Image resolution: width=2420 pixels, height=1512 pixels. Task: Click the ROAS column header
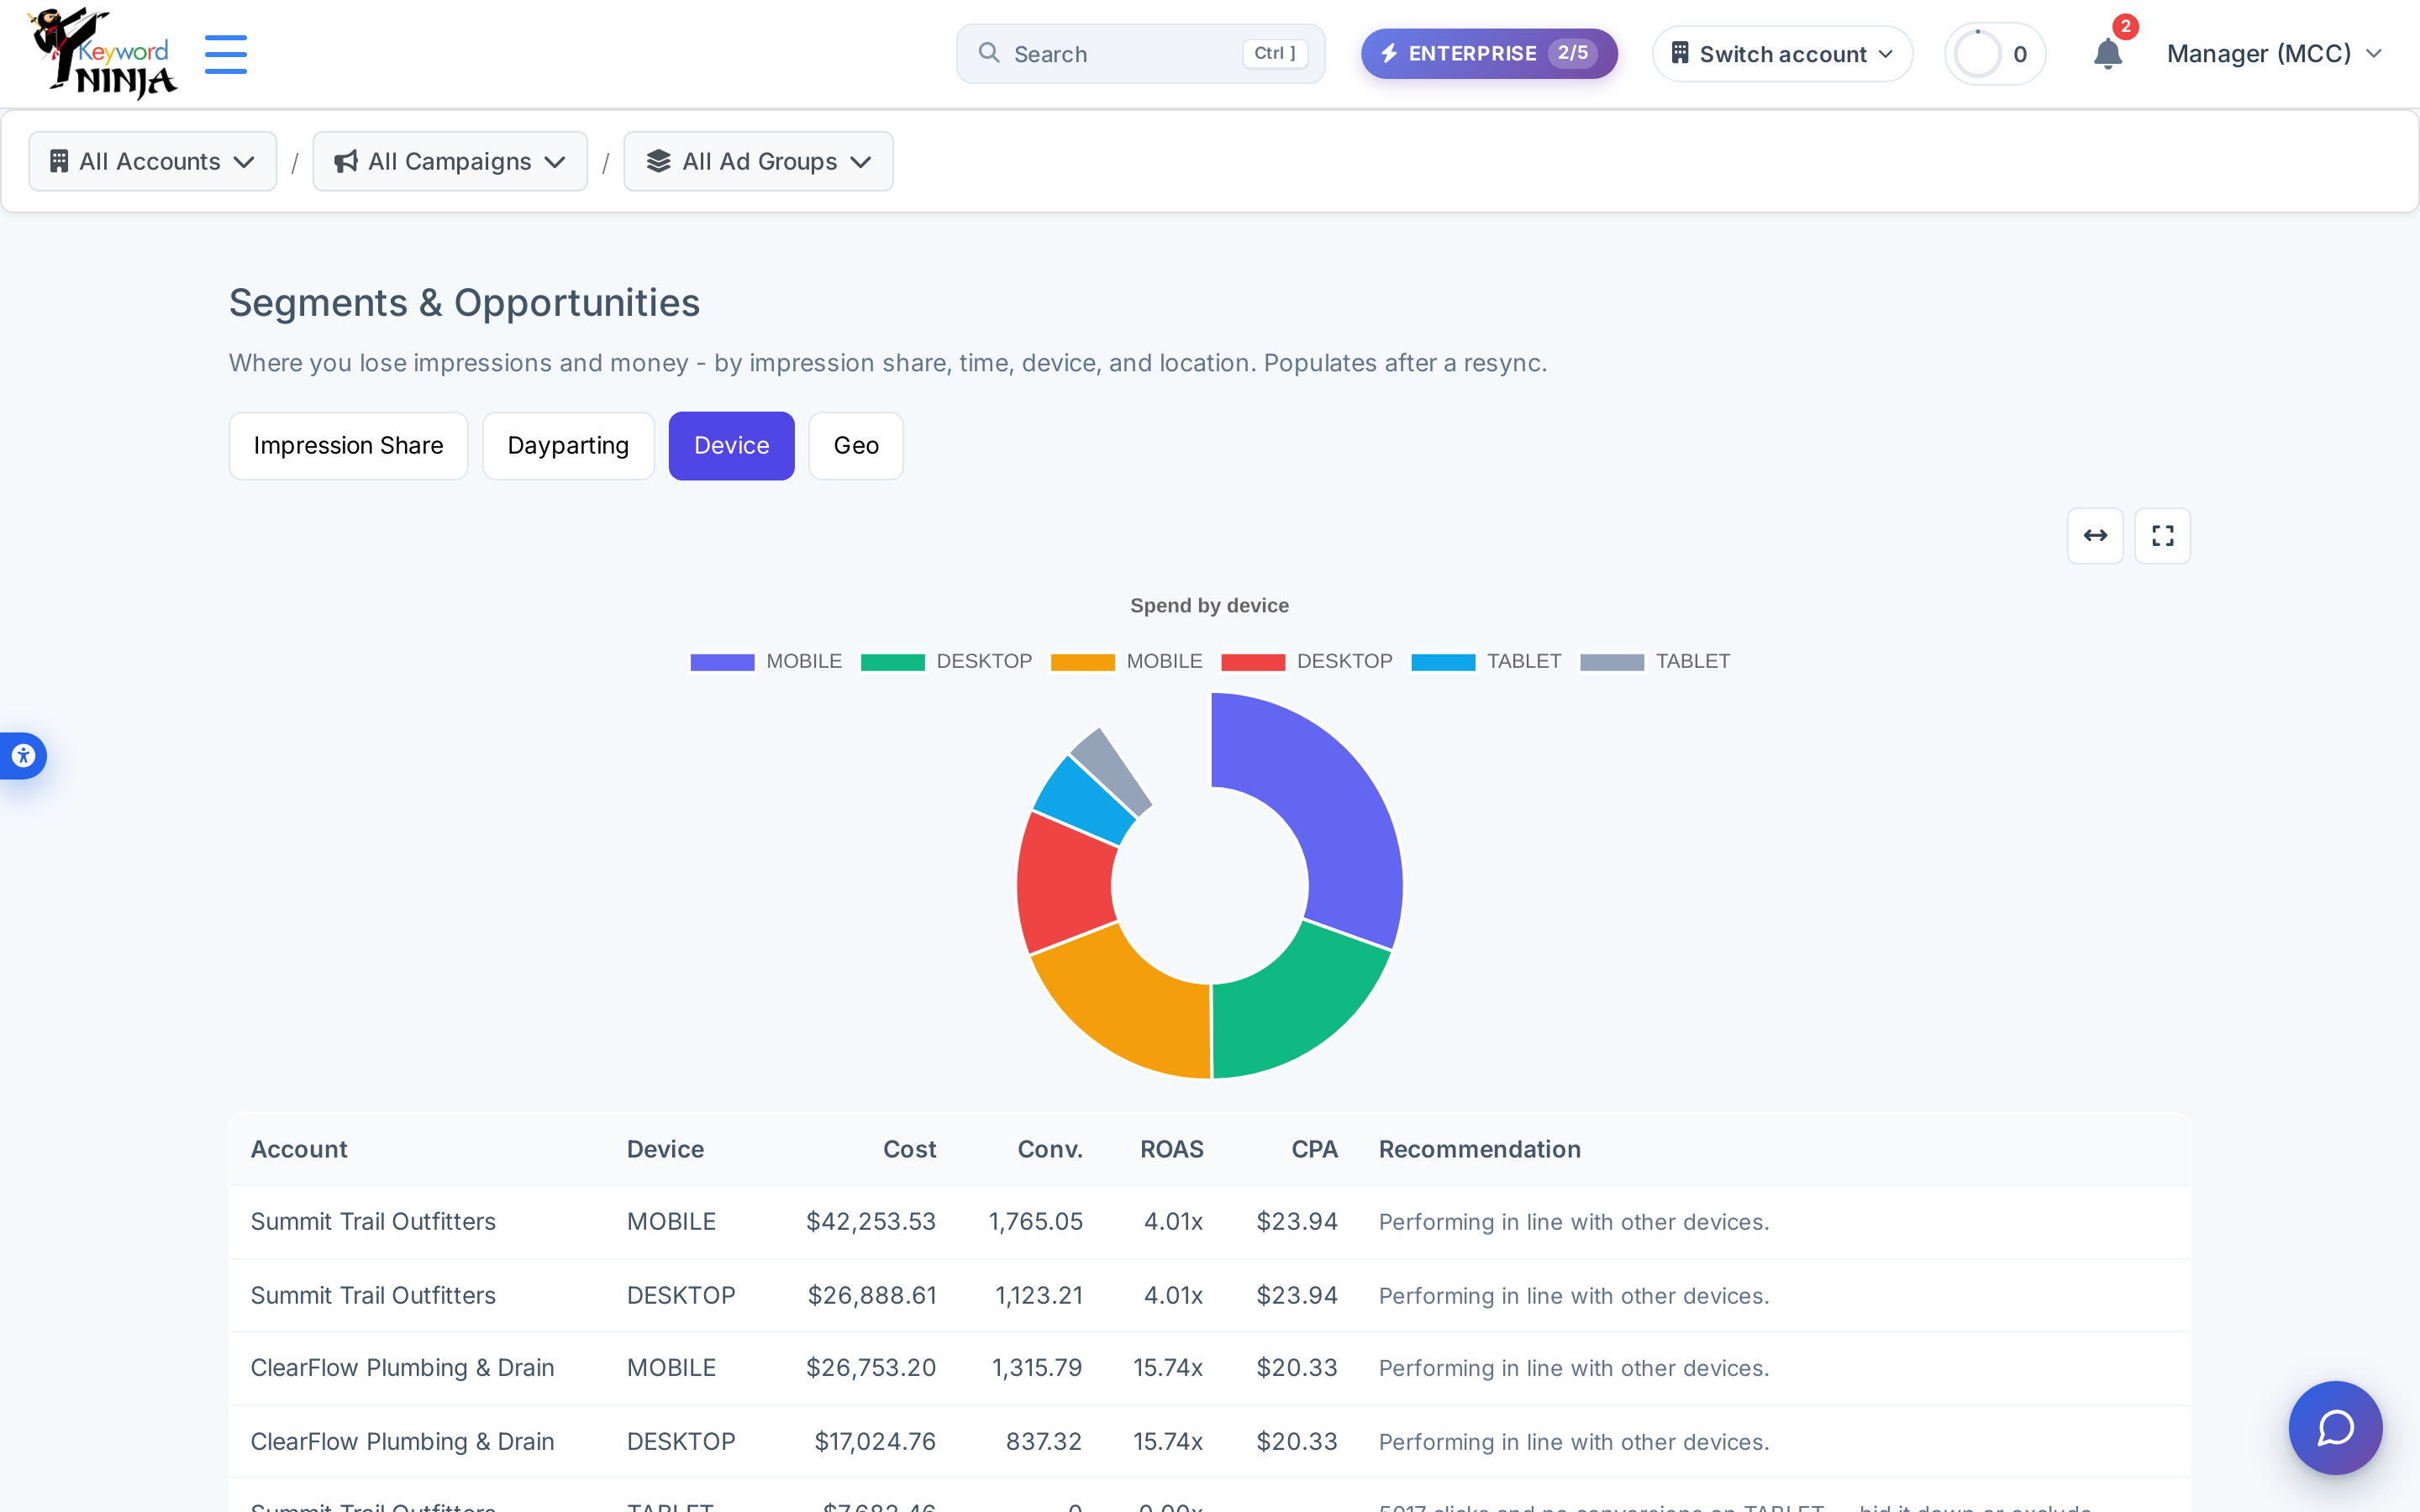click(1172, 1149)
